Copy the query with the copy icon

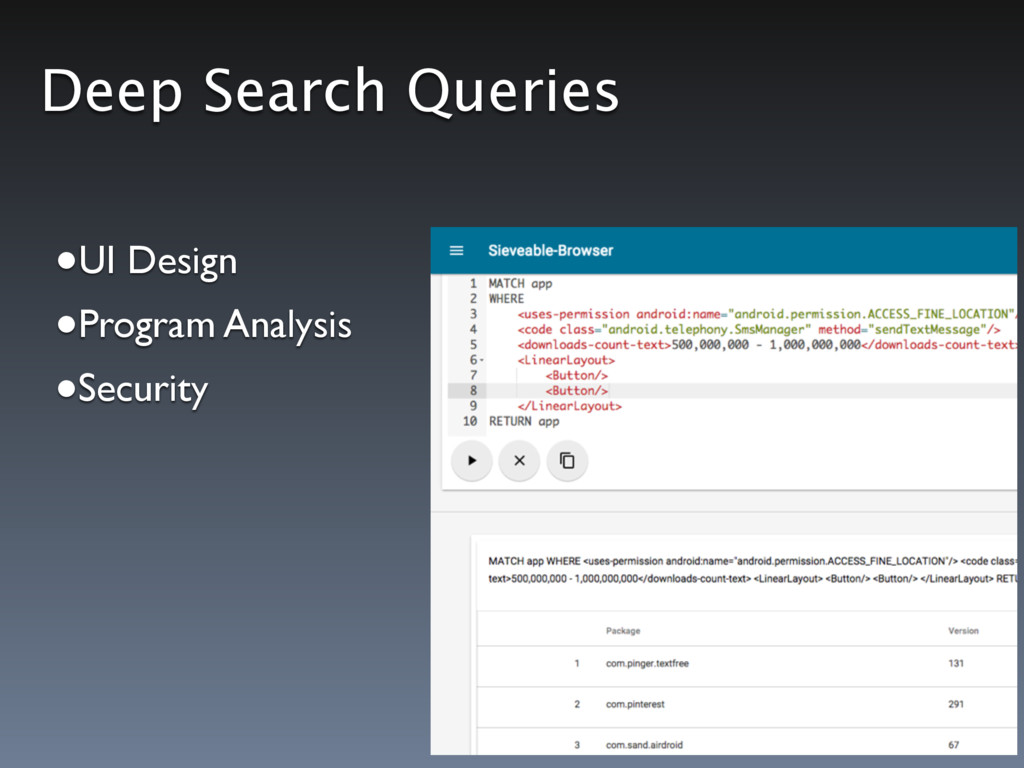[567, 460]
